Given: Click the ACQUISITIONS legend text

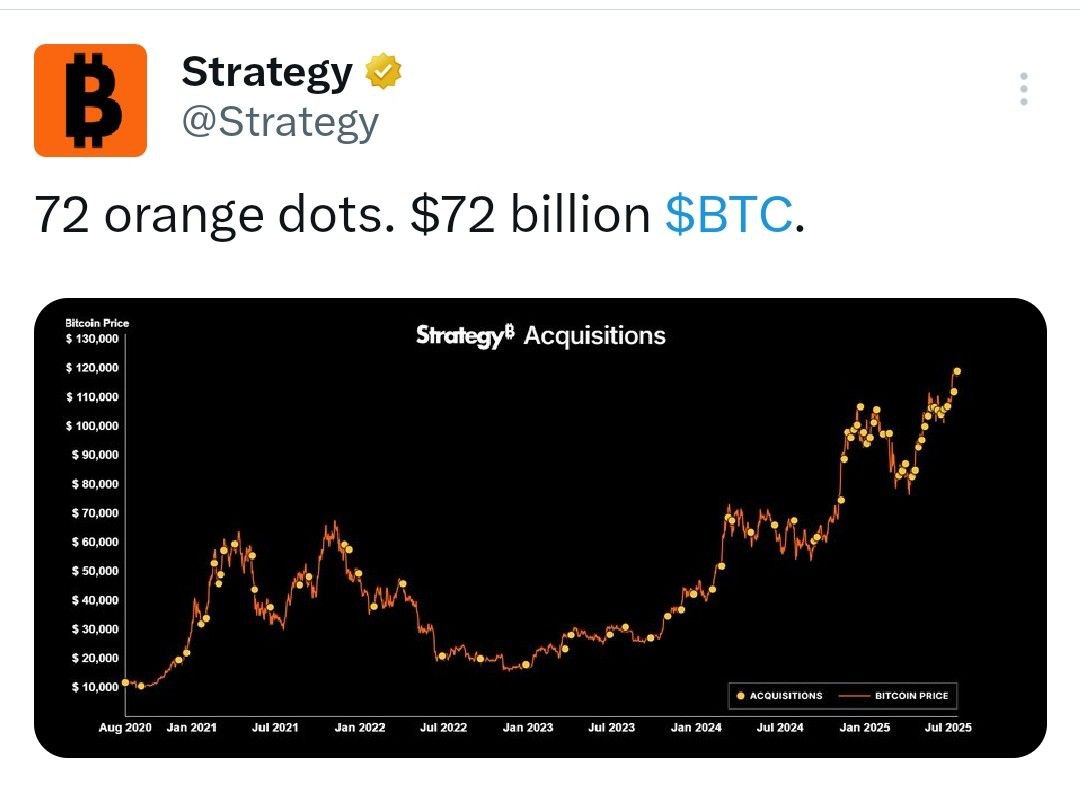Looking at the screenshot, I should point(786,696).
